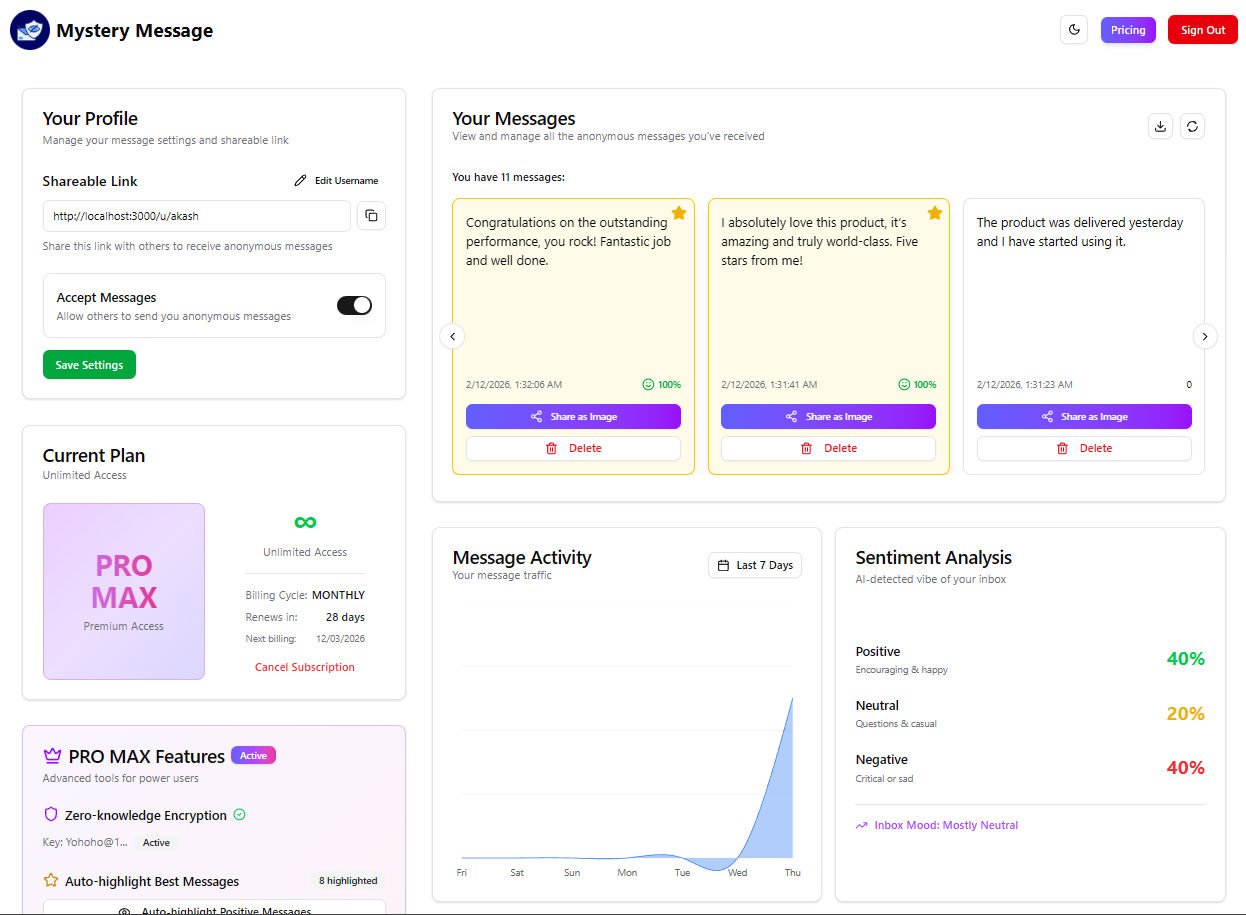Refresh the messages list

[1192, 126]
